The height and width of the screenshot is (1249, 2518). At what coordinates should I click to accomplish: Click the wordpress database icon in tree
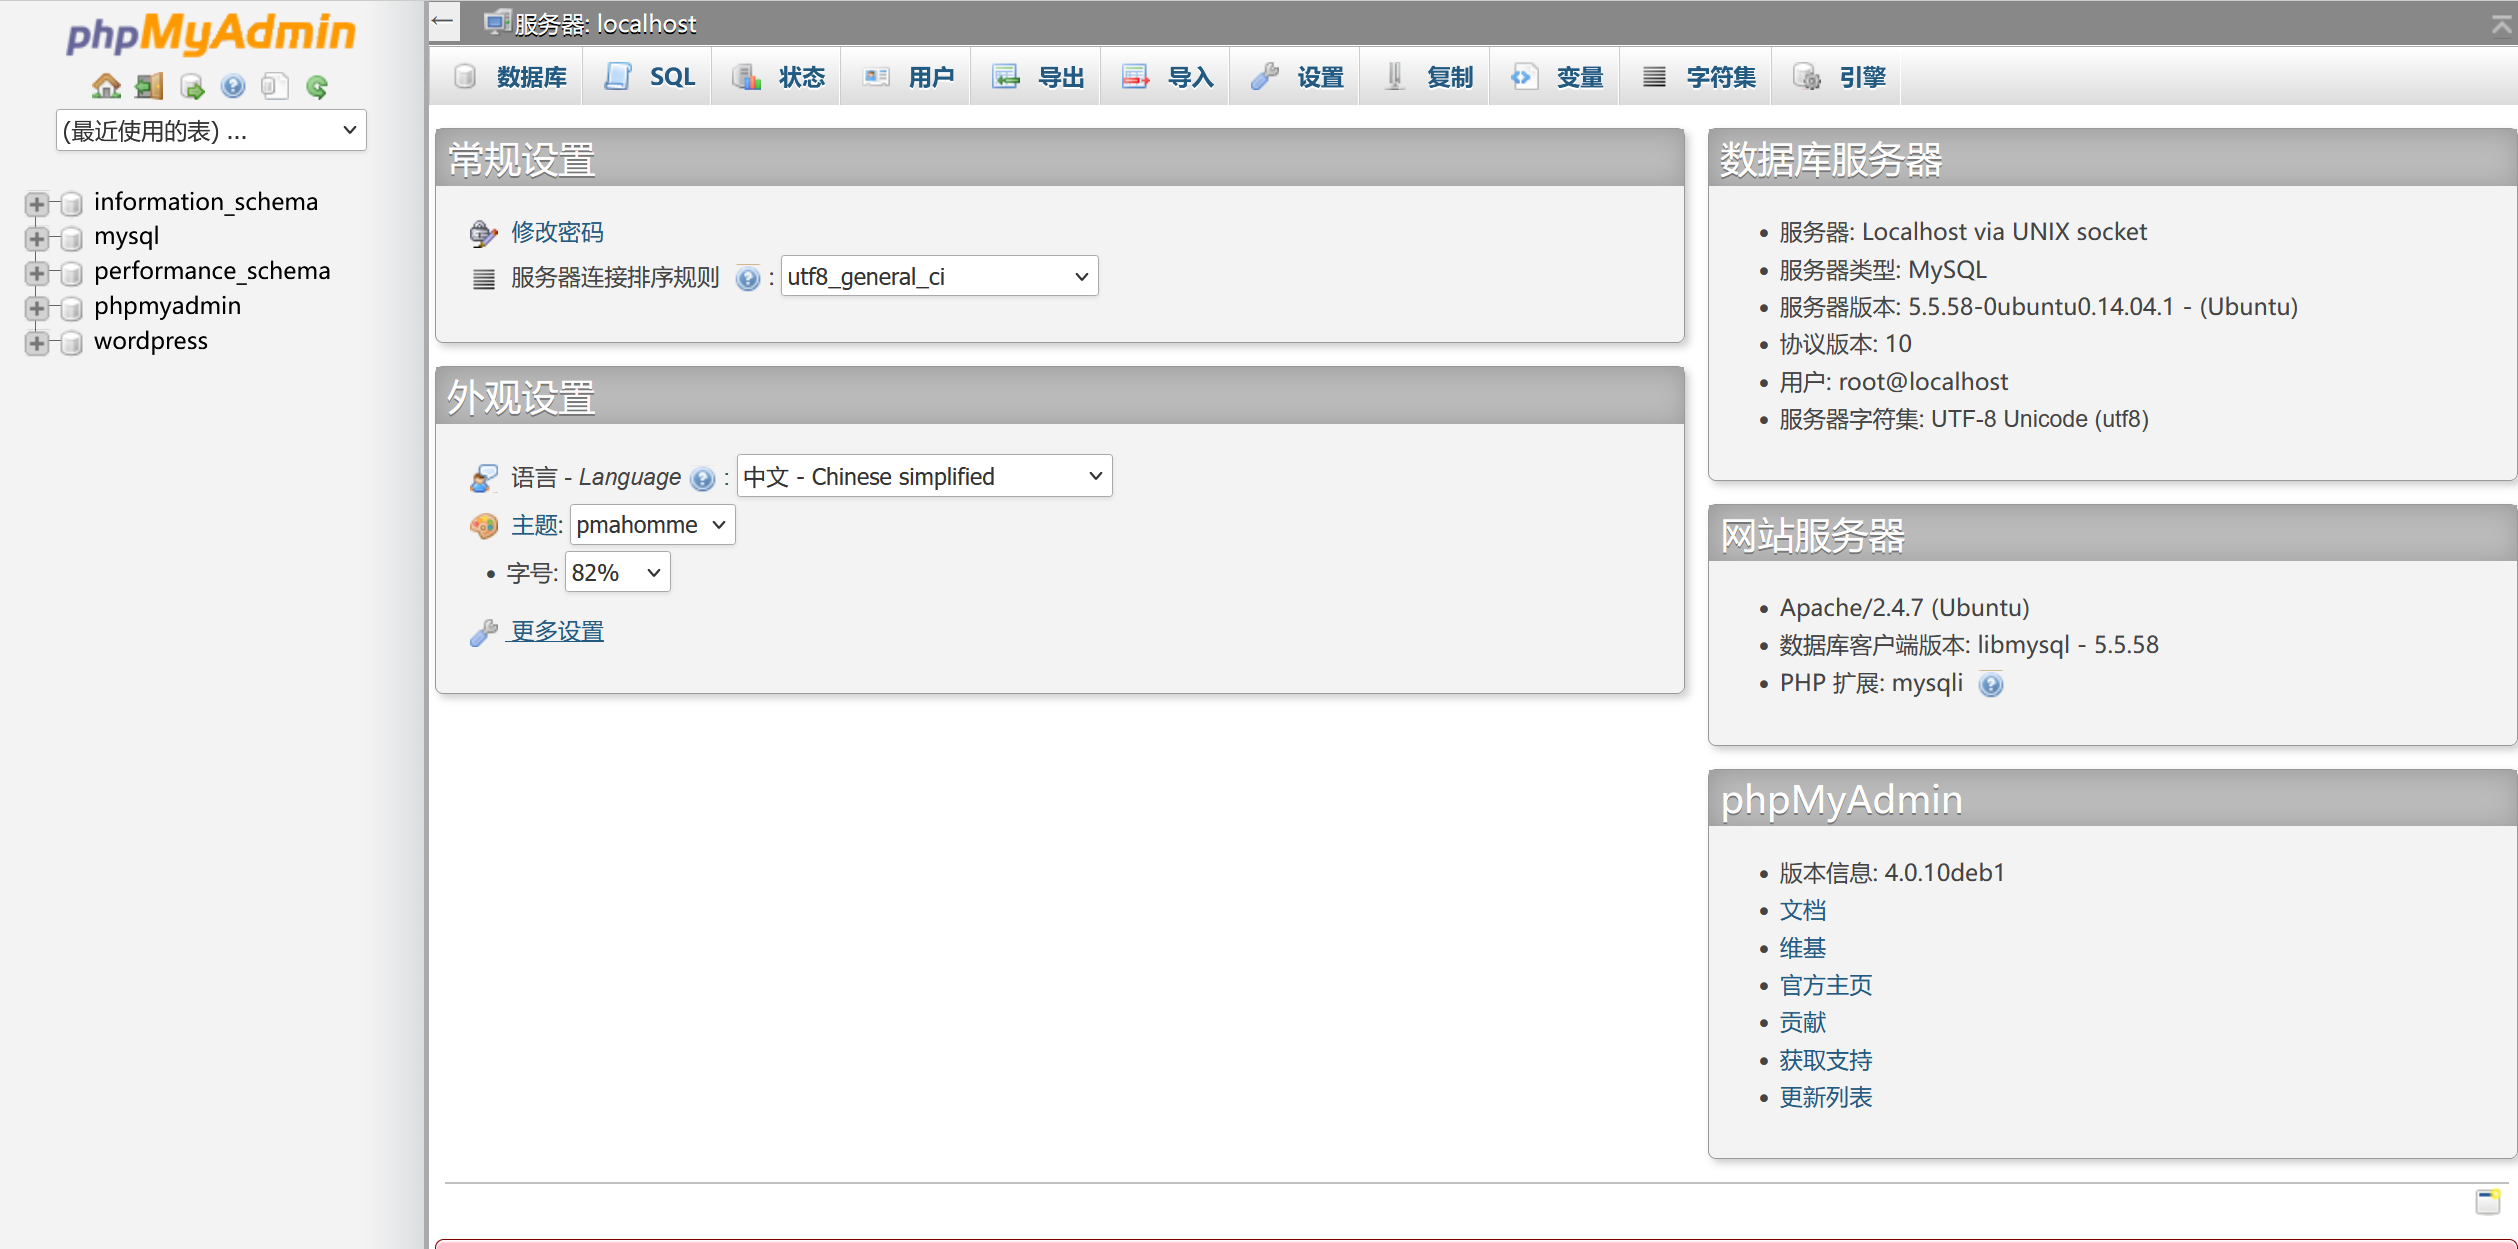71,343
